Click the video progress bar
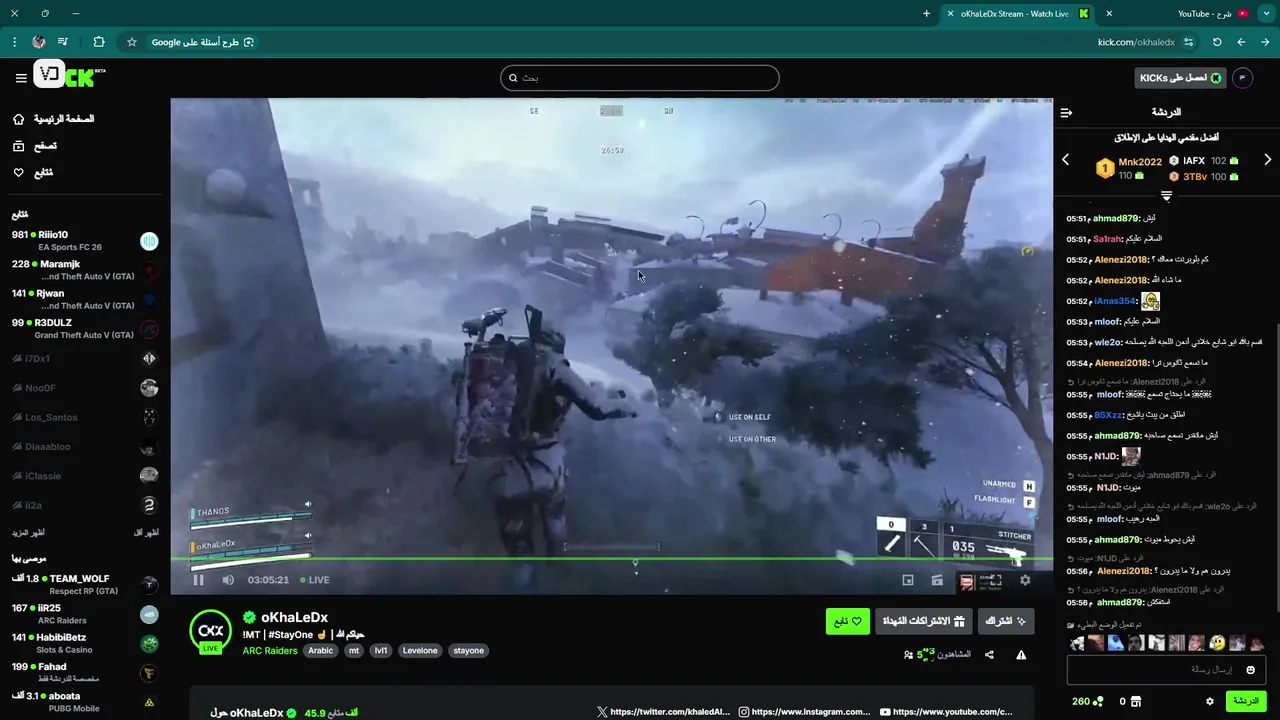1280x720 pixels. (x=611, y=559)
